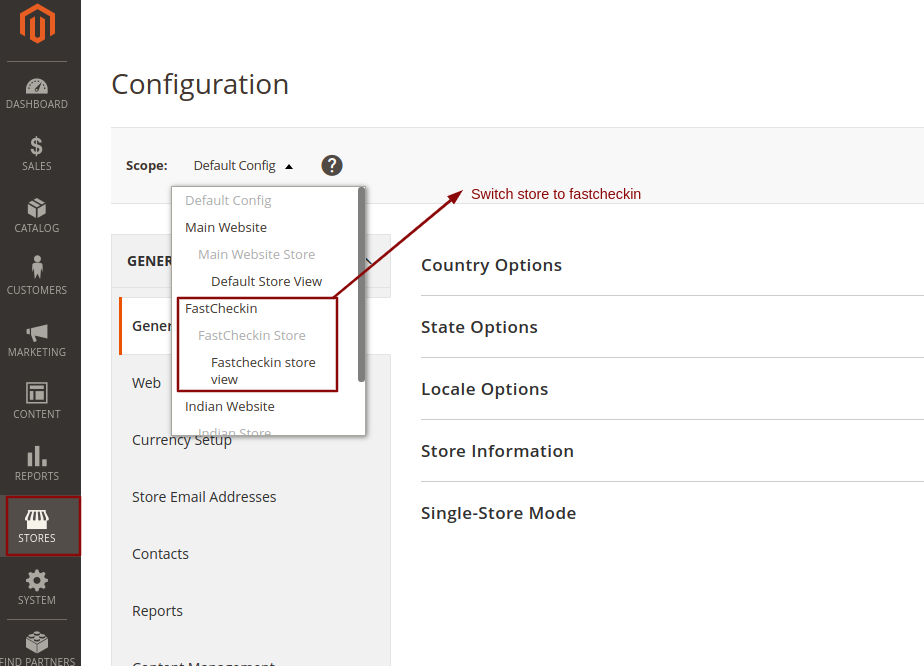Choose Indian Website in scope list
Screen dimensions: 924x666
click(230, 407)
